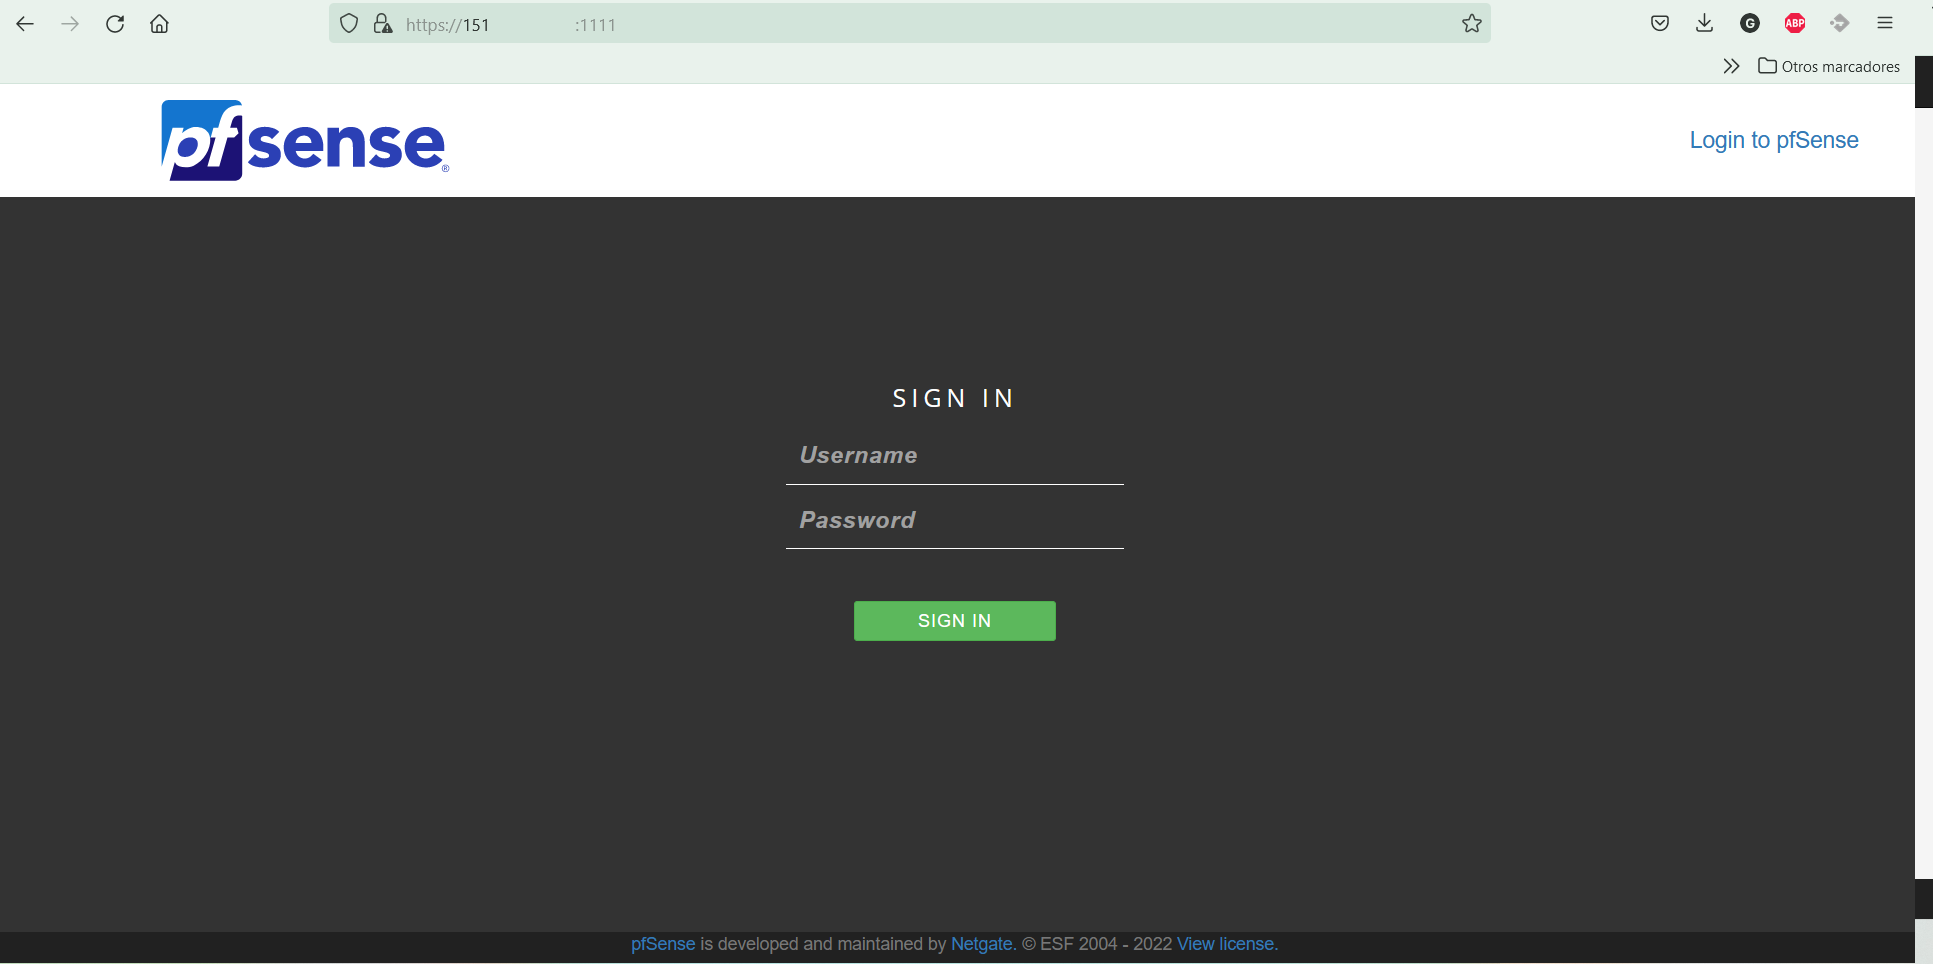Click the green SIGN IN button
1933x964 pixels.
(955, 621)
